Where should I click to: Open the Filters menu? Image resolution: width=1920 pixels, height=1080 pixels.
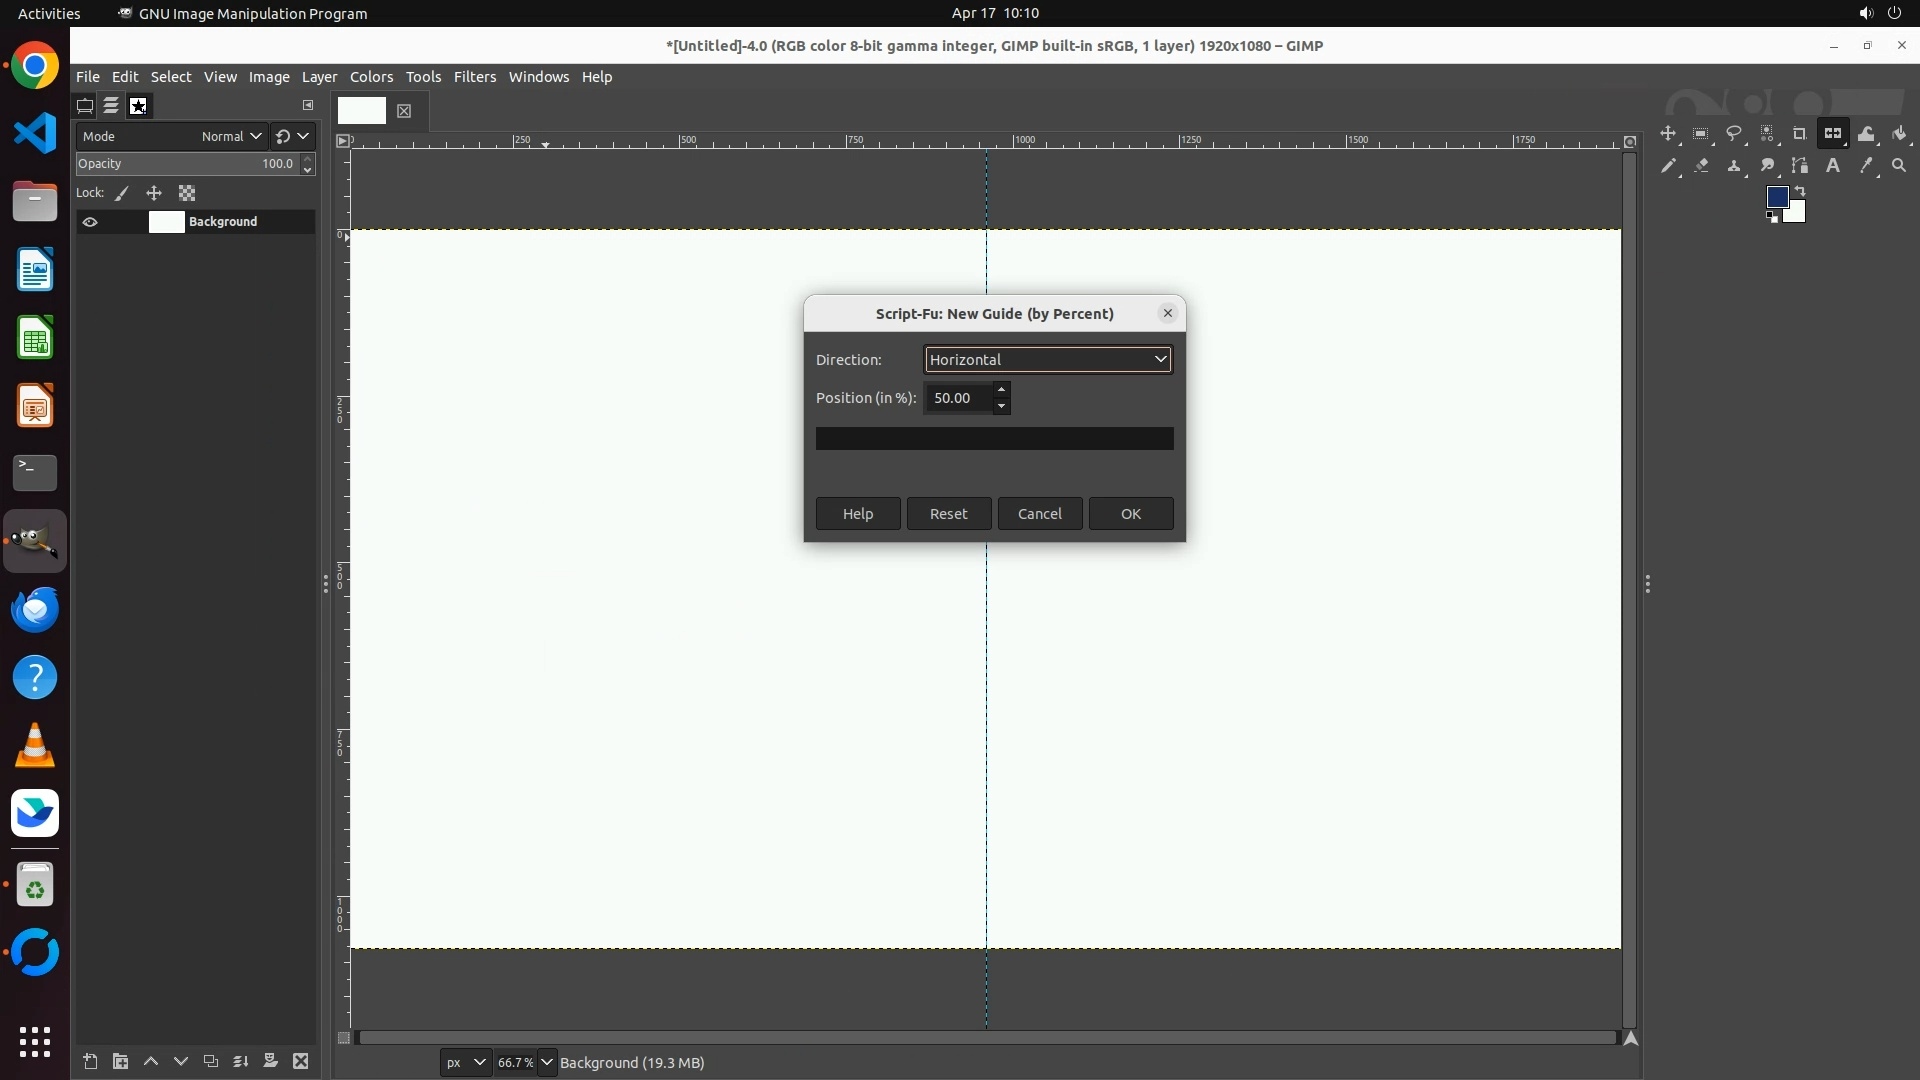[x=474, y=77]
